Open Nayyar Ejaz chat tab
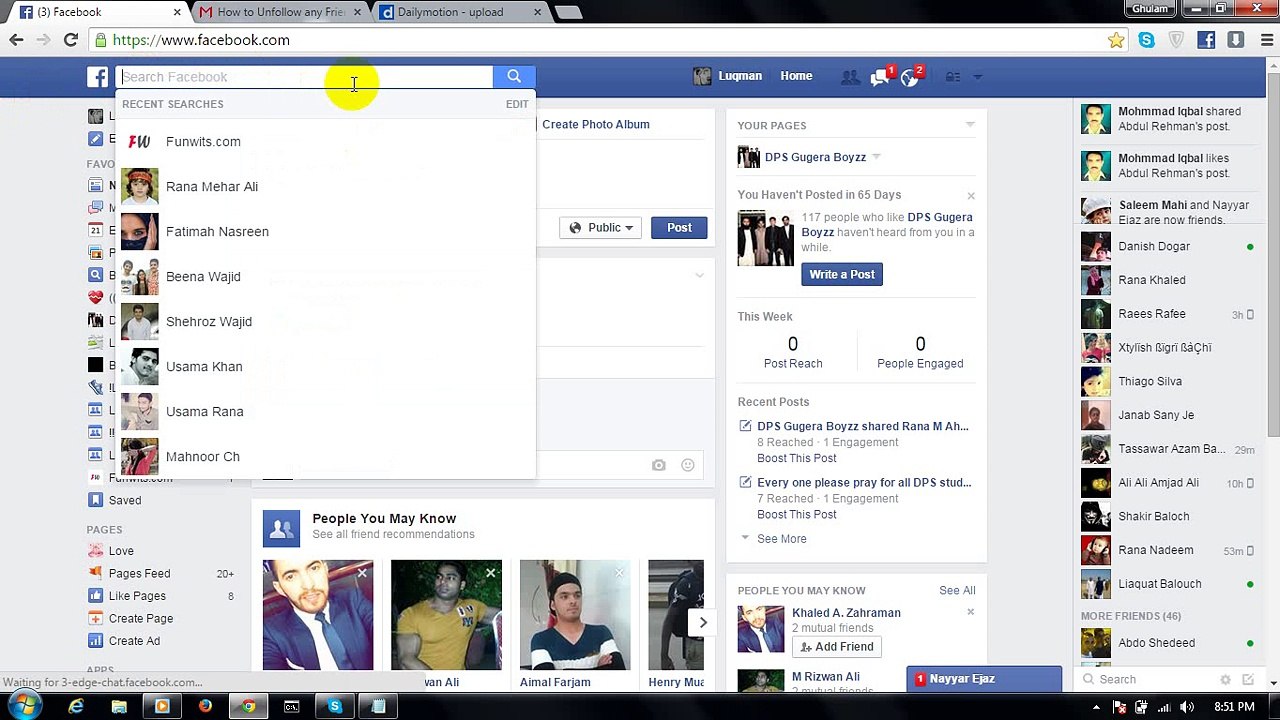This screenshot has height=720, width=1280. tap(984, 679)
